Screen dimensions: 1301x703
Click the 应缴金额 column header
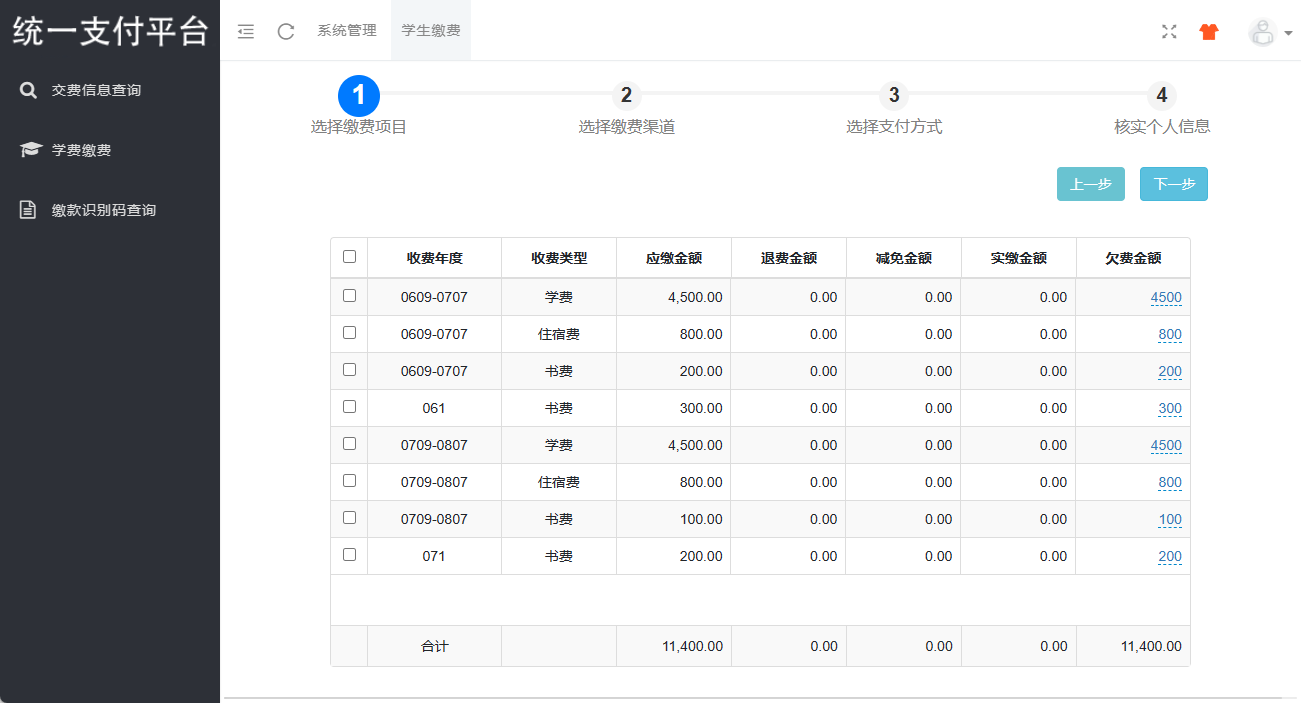click(674, 258)
